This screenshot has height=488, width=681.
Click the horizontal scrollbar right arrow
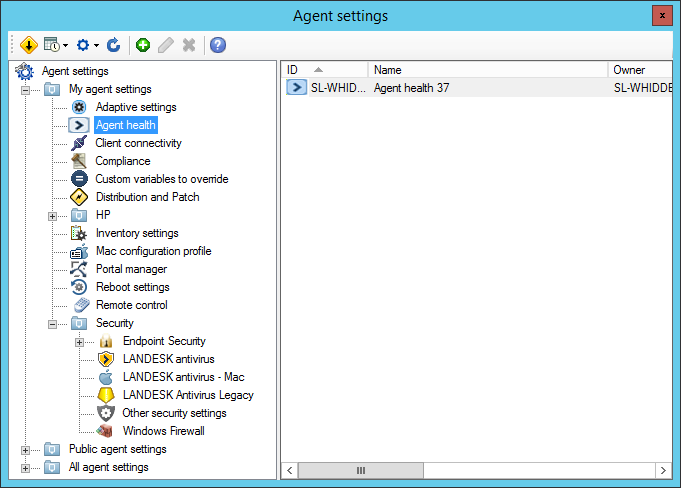point(662,470)
